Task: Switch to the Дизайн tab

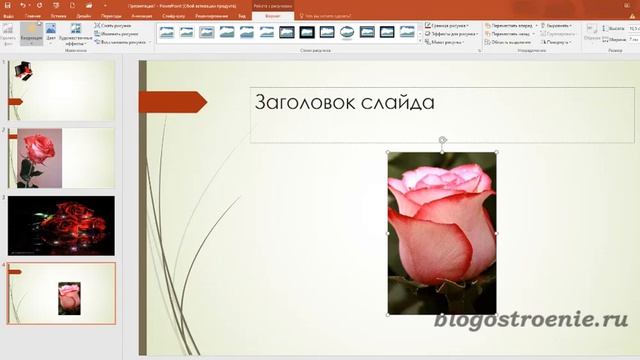Action: pos(84,16)
